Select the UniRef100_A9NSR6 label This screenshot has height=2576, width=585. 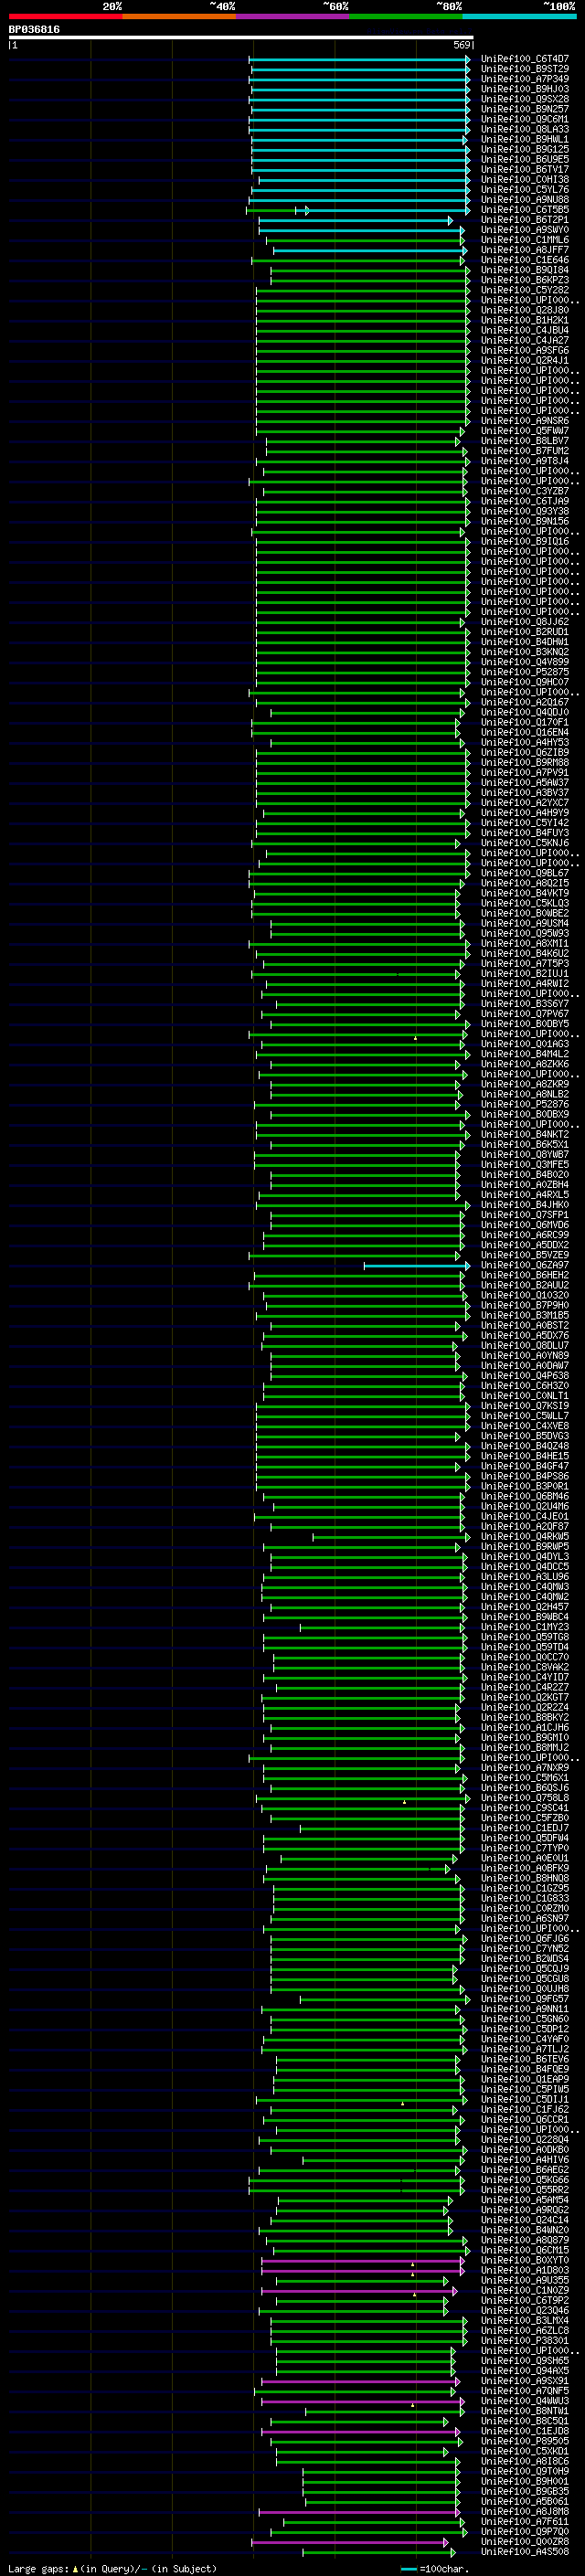pos(524,421)
